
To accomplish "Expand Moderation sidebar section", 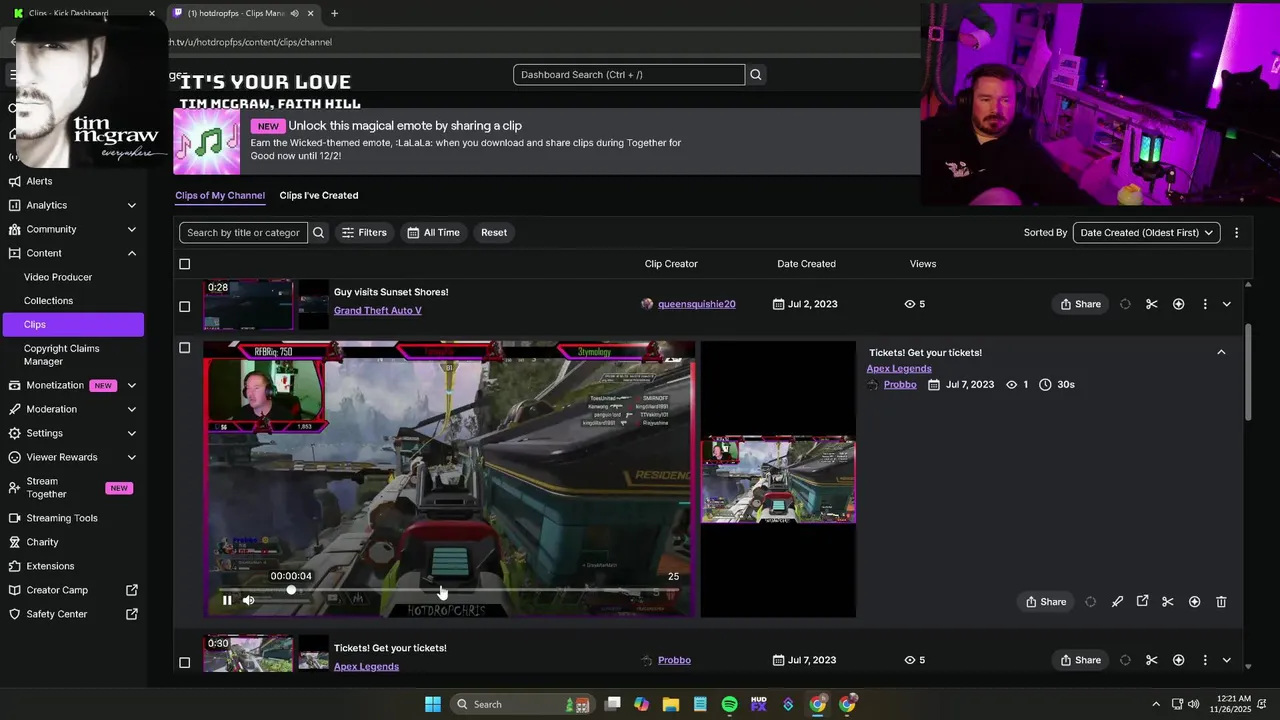I will [x=132, y=409].
